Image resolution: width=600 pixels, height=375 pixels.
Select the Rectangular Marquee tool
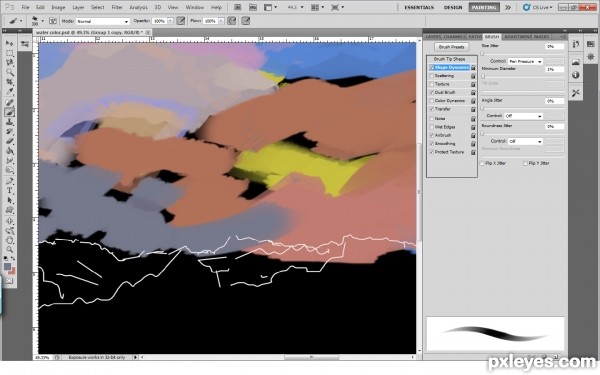pos(10,53)
